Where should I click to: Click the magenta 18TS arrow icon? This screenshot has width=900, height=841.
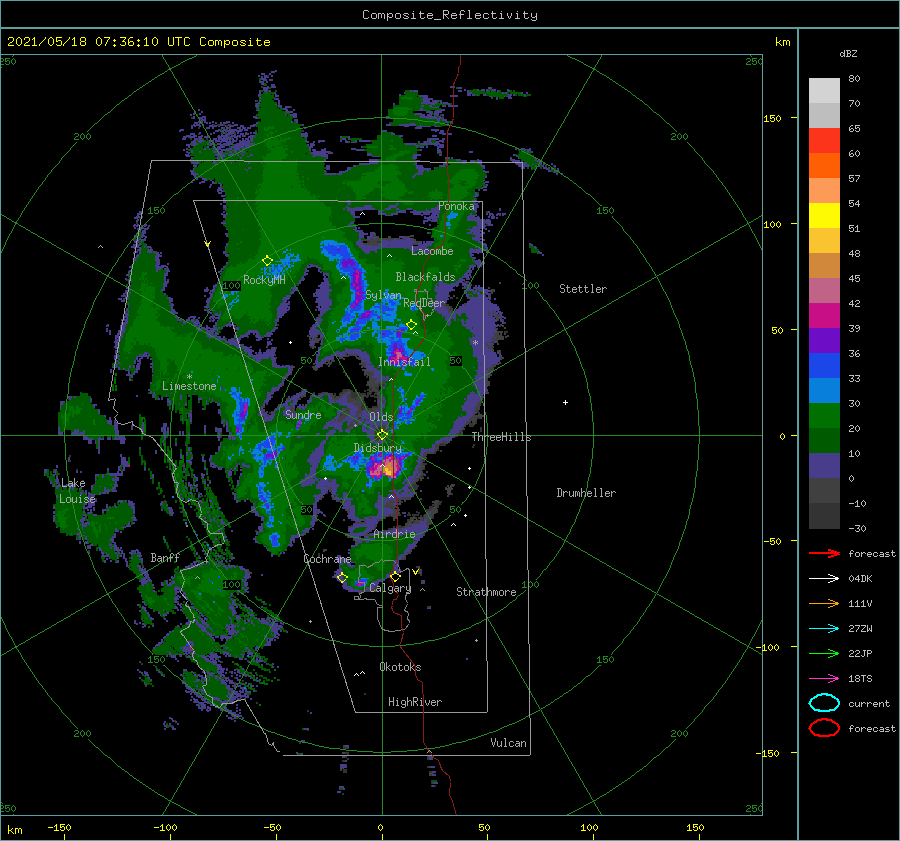[824, 679]
